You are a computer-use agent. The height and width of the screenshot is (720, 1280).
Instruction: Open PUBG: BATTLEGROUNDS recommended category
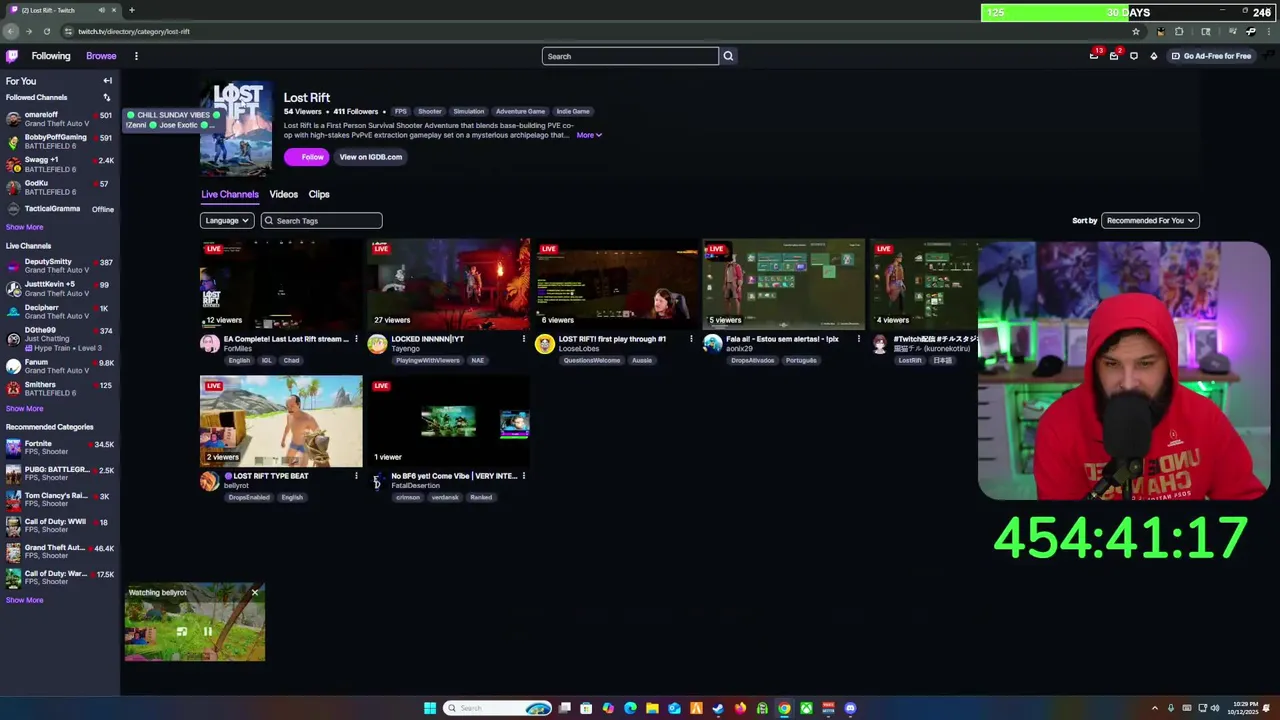click(x=60, y=473)
